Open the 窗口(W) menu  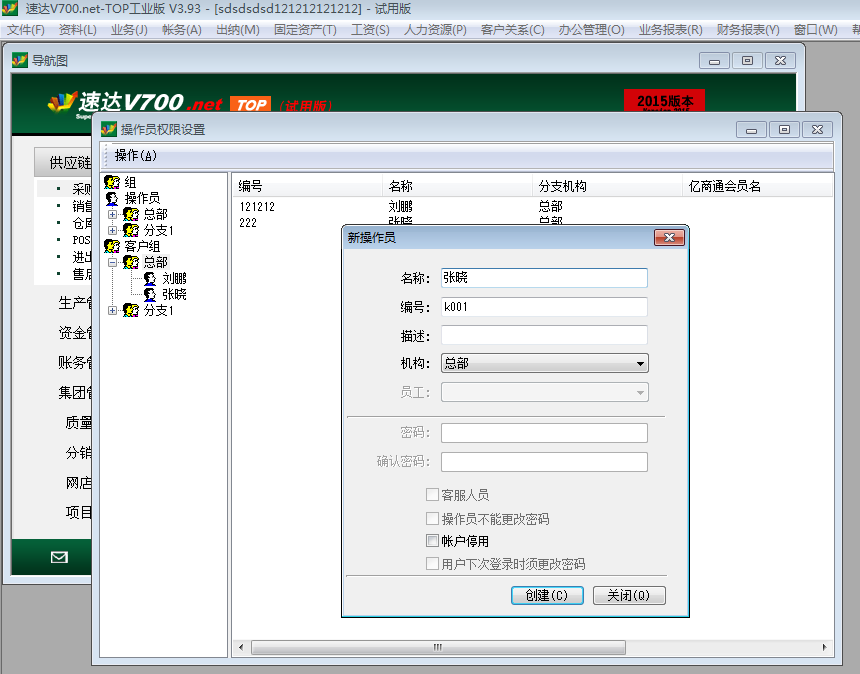click(x=816, y=30)
